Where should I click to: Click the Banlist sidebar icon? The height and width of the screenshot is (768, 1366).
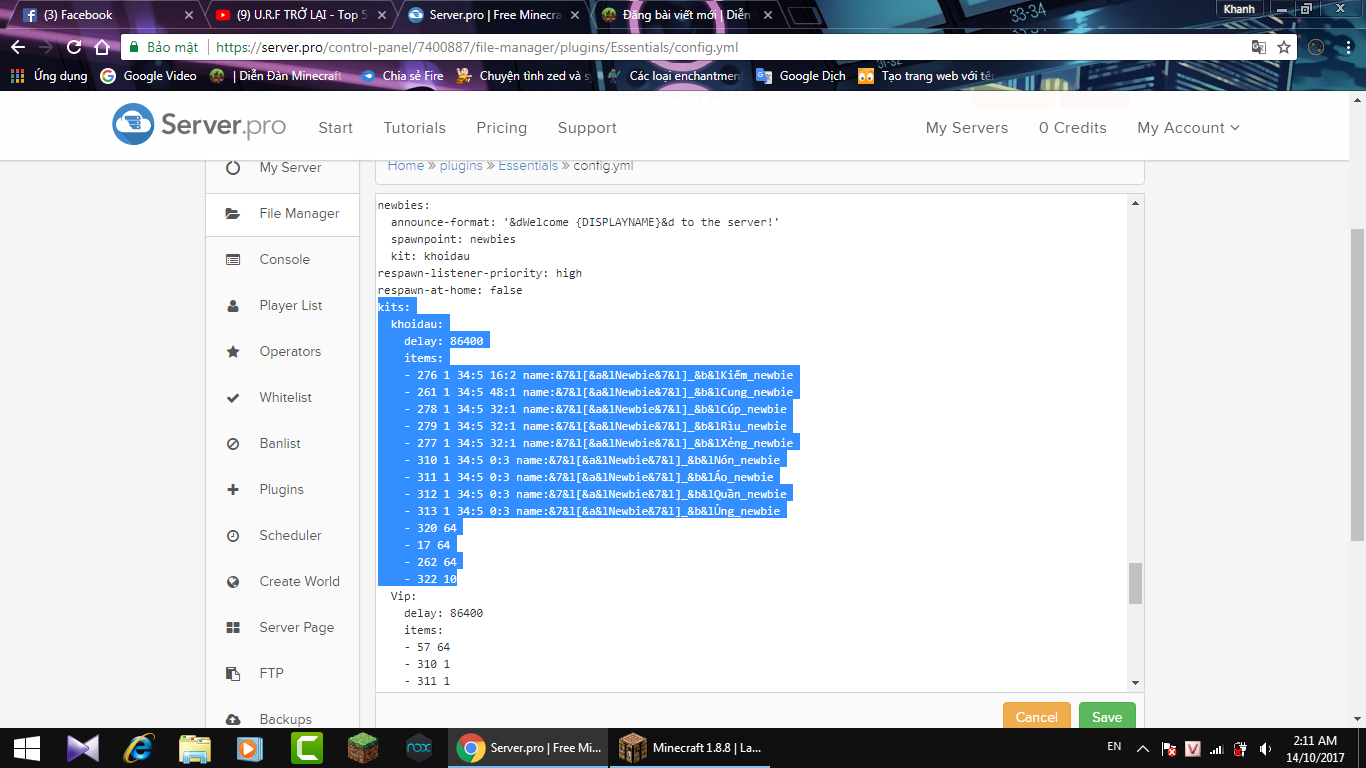coord(233,444)
